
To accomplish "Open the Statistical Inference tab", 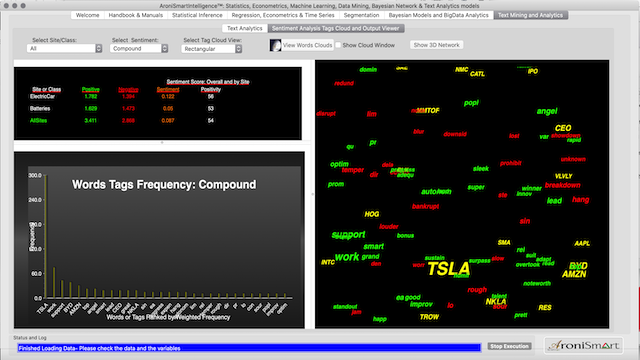I will [197, 15].
